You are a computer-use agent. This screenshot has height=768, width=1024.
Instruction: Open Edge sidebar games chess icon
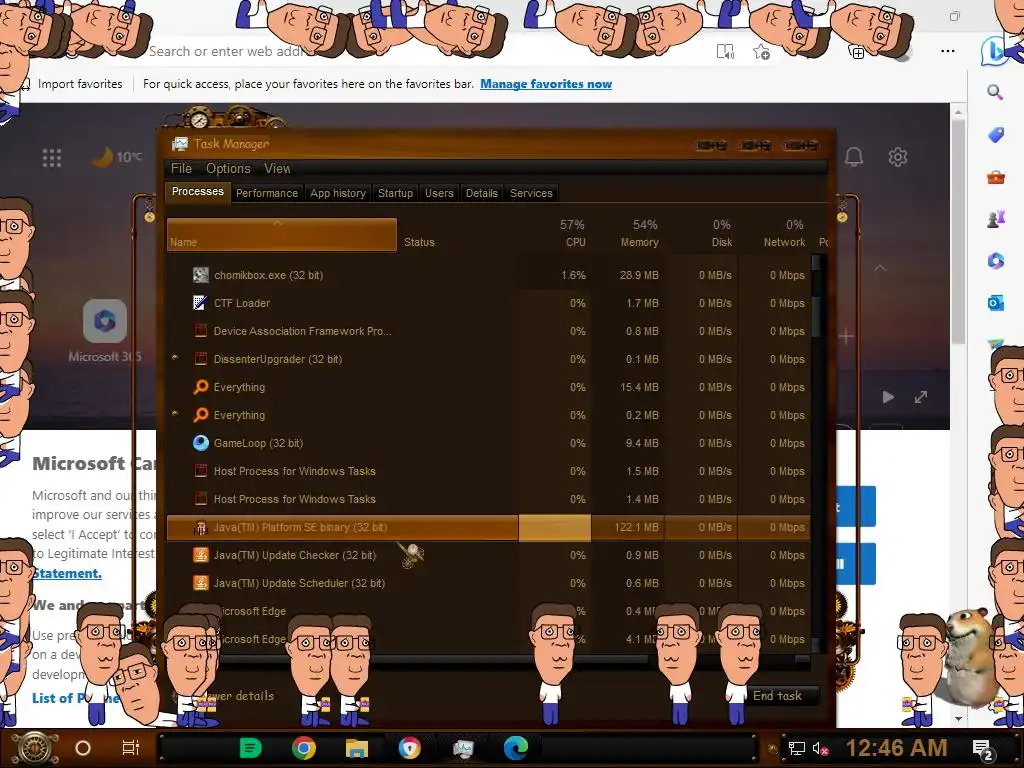(x=995, y=219)
